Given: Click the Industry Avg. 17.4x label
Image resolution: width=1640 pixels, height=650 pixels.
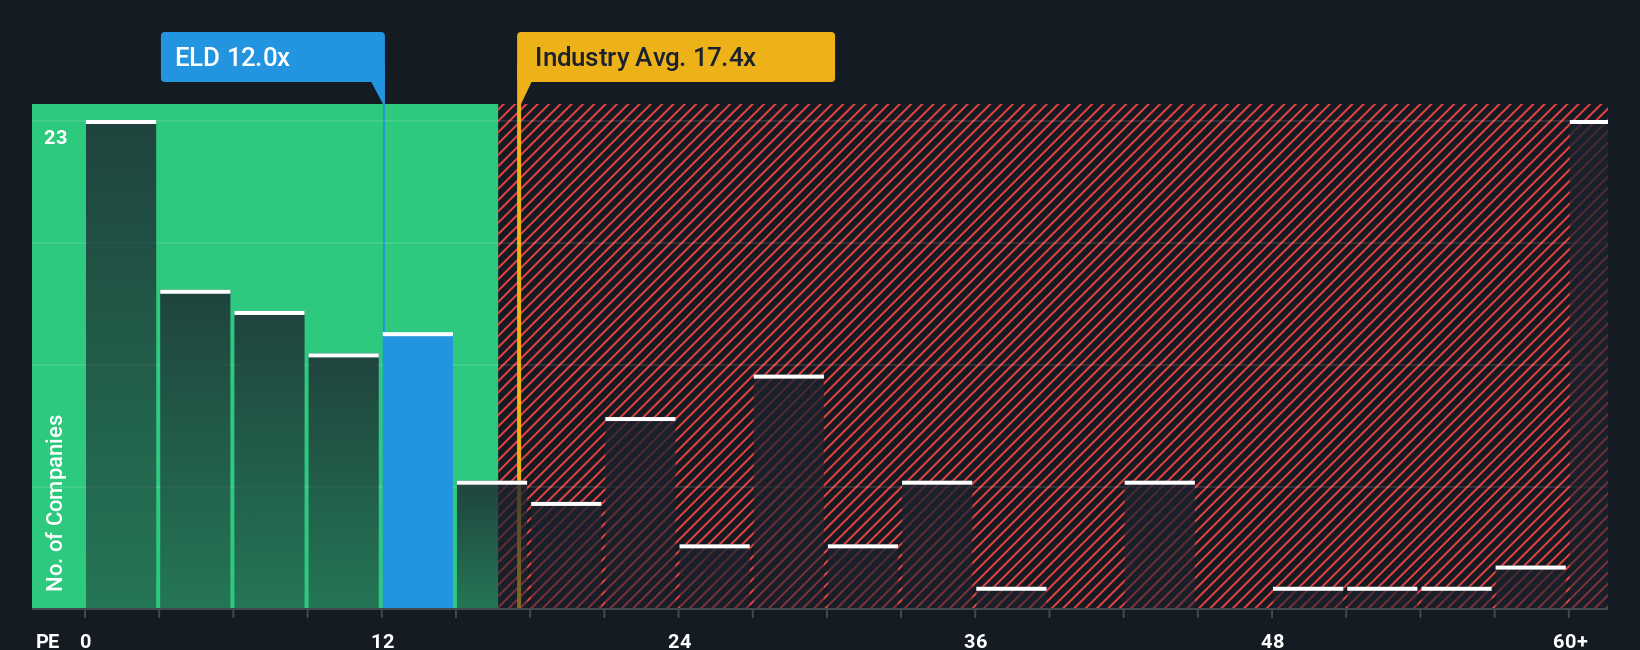Looking at the screenshot, I should pyautogui.click(x=675, y=57).
